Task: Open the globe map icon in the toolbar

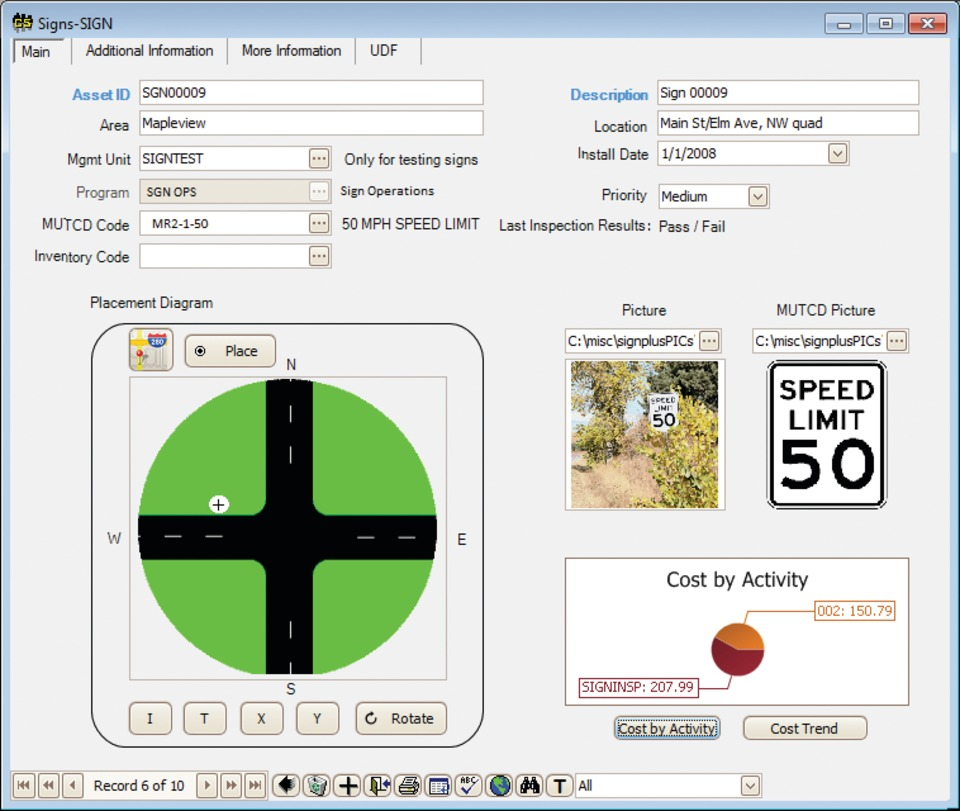Action: tap(498, 785)
